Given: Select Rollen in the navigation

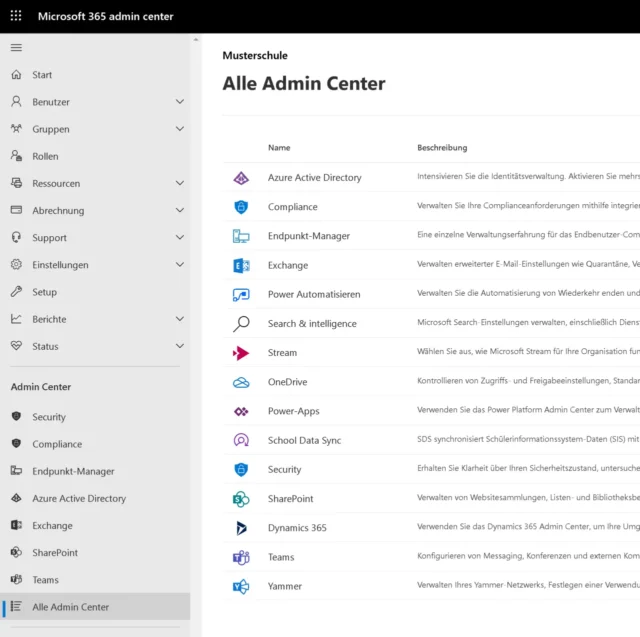Looking at the screenshot, I should pyautogui.click(x=45, y=156).
